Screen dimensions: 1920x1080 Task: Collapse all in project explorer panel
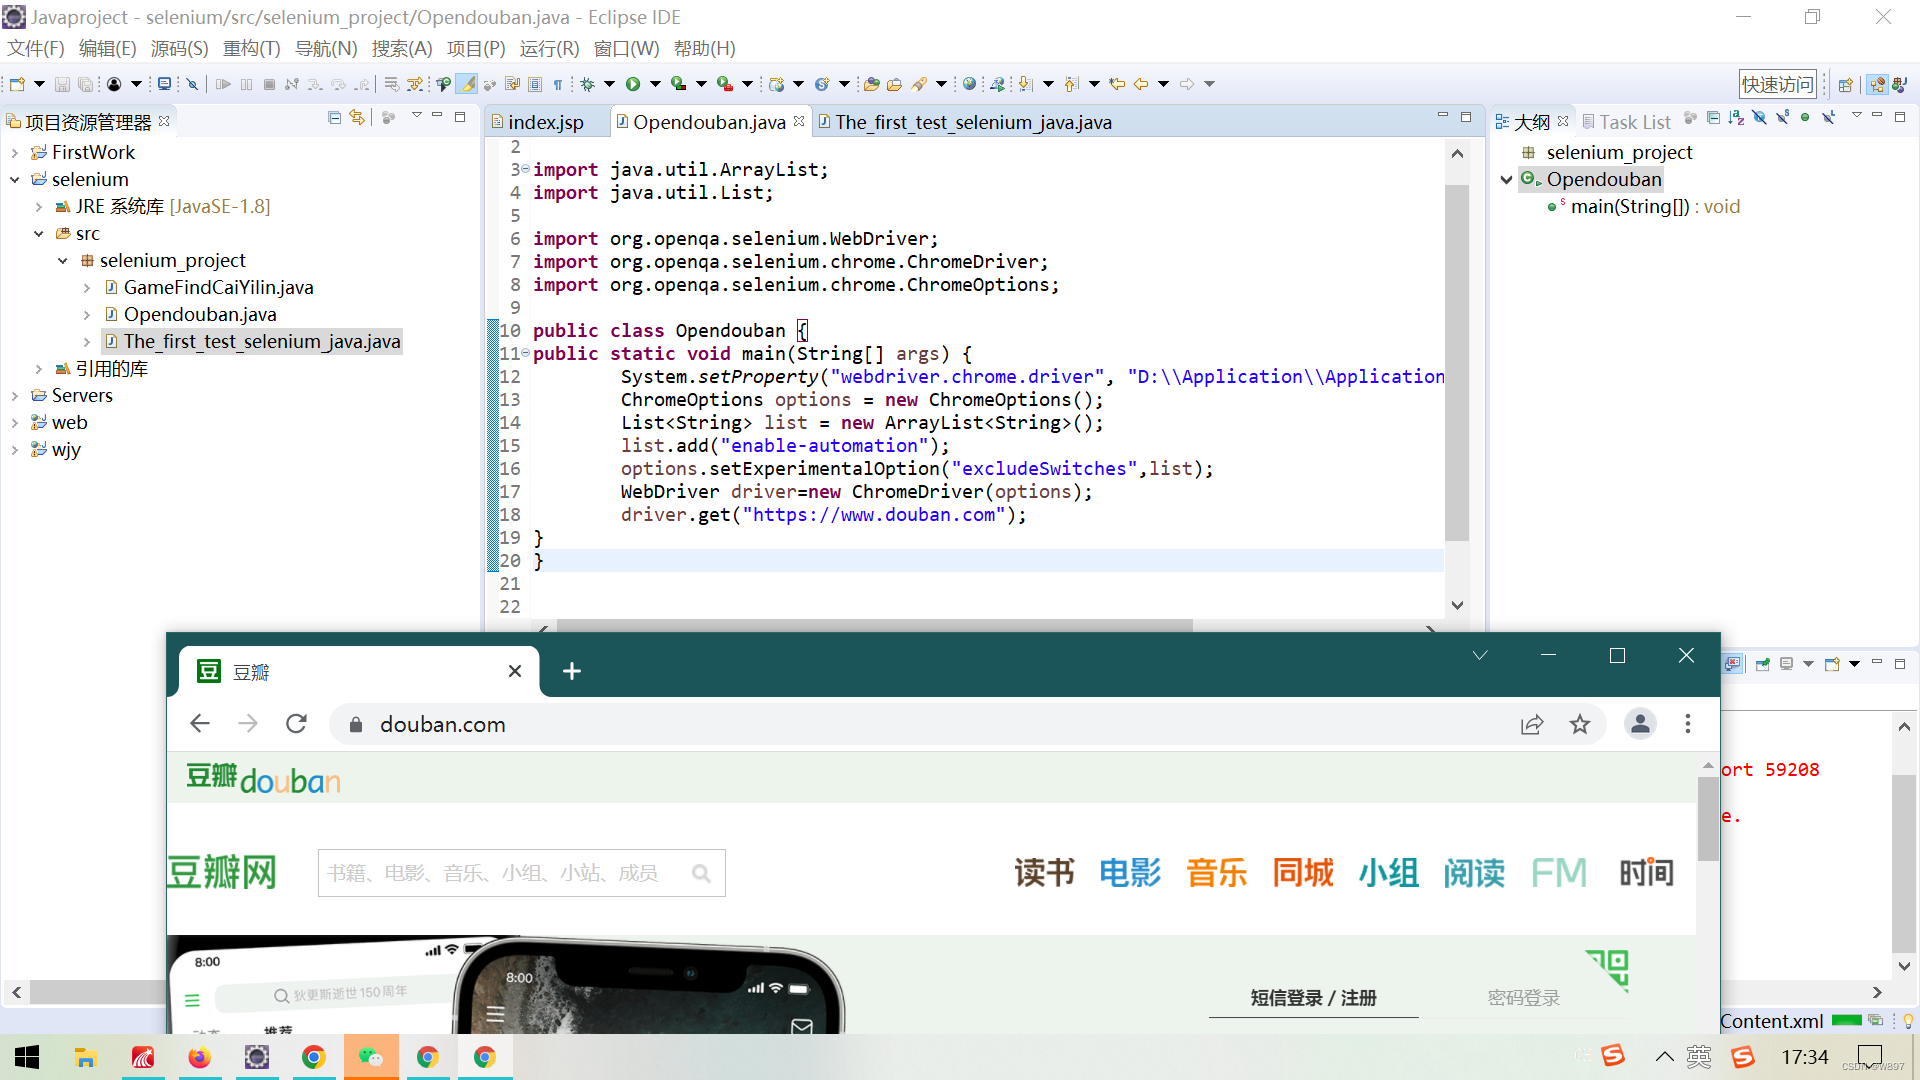click(334, 118)
